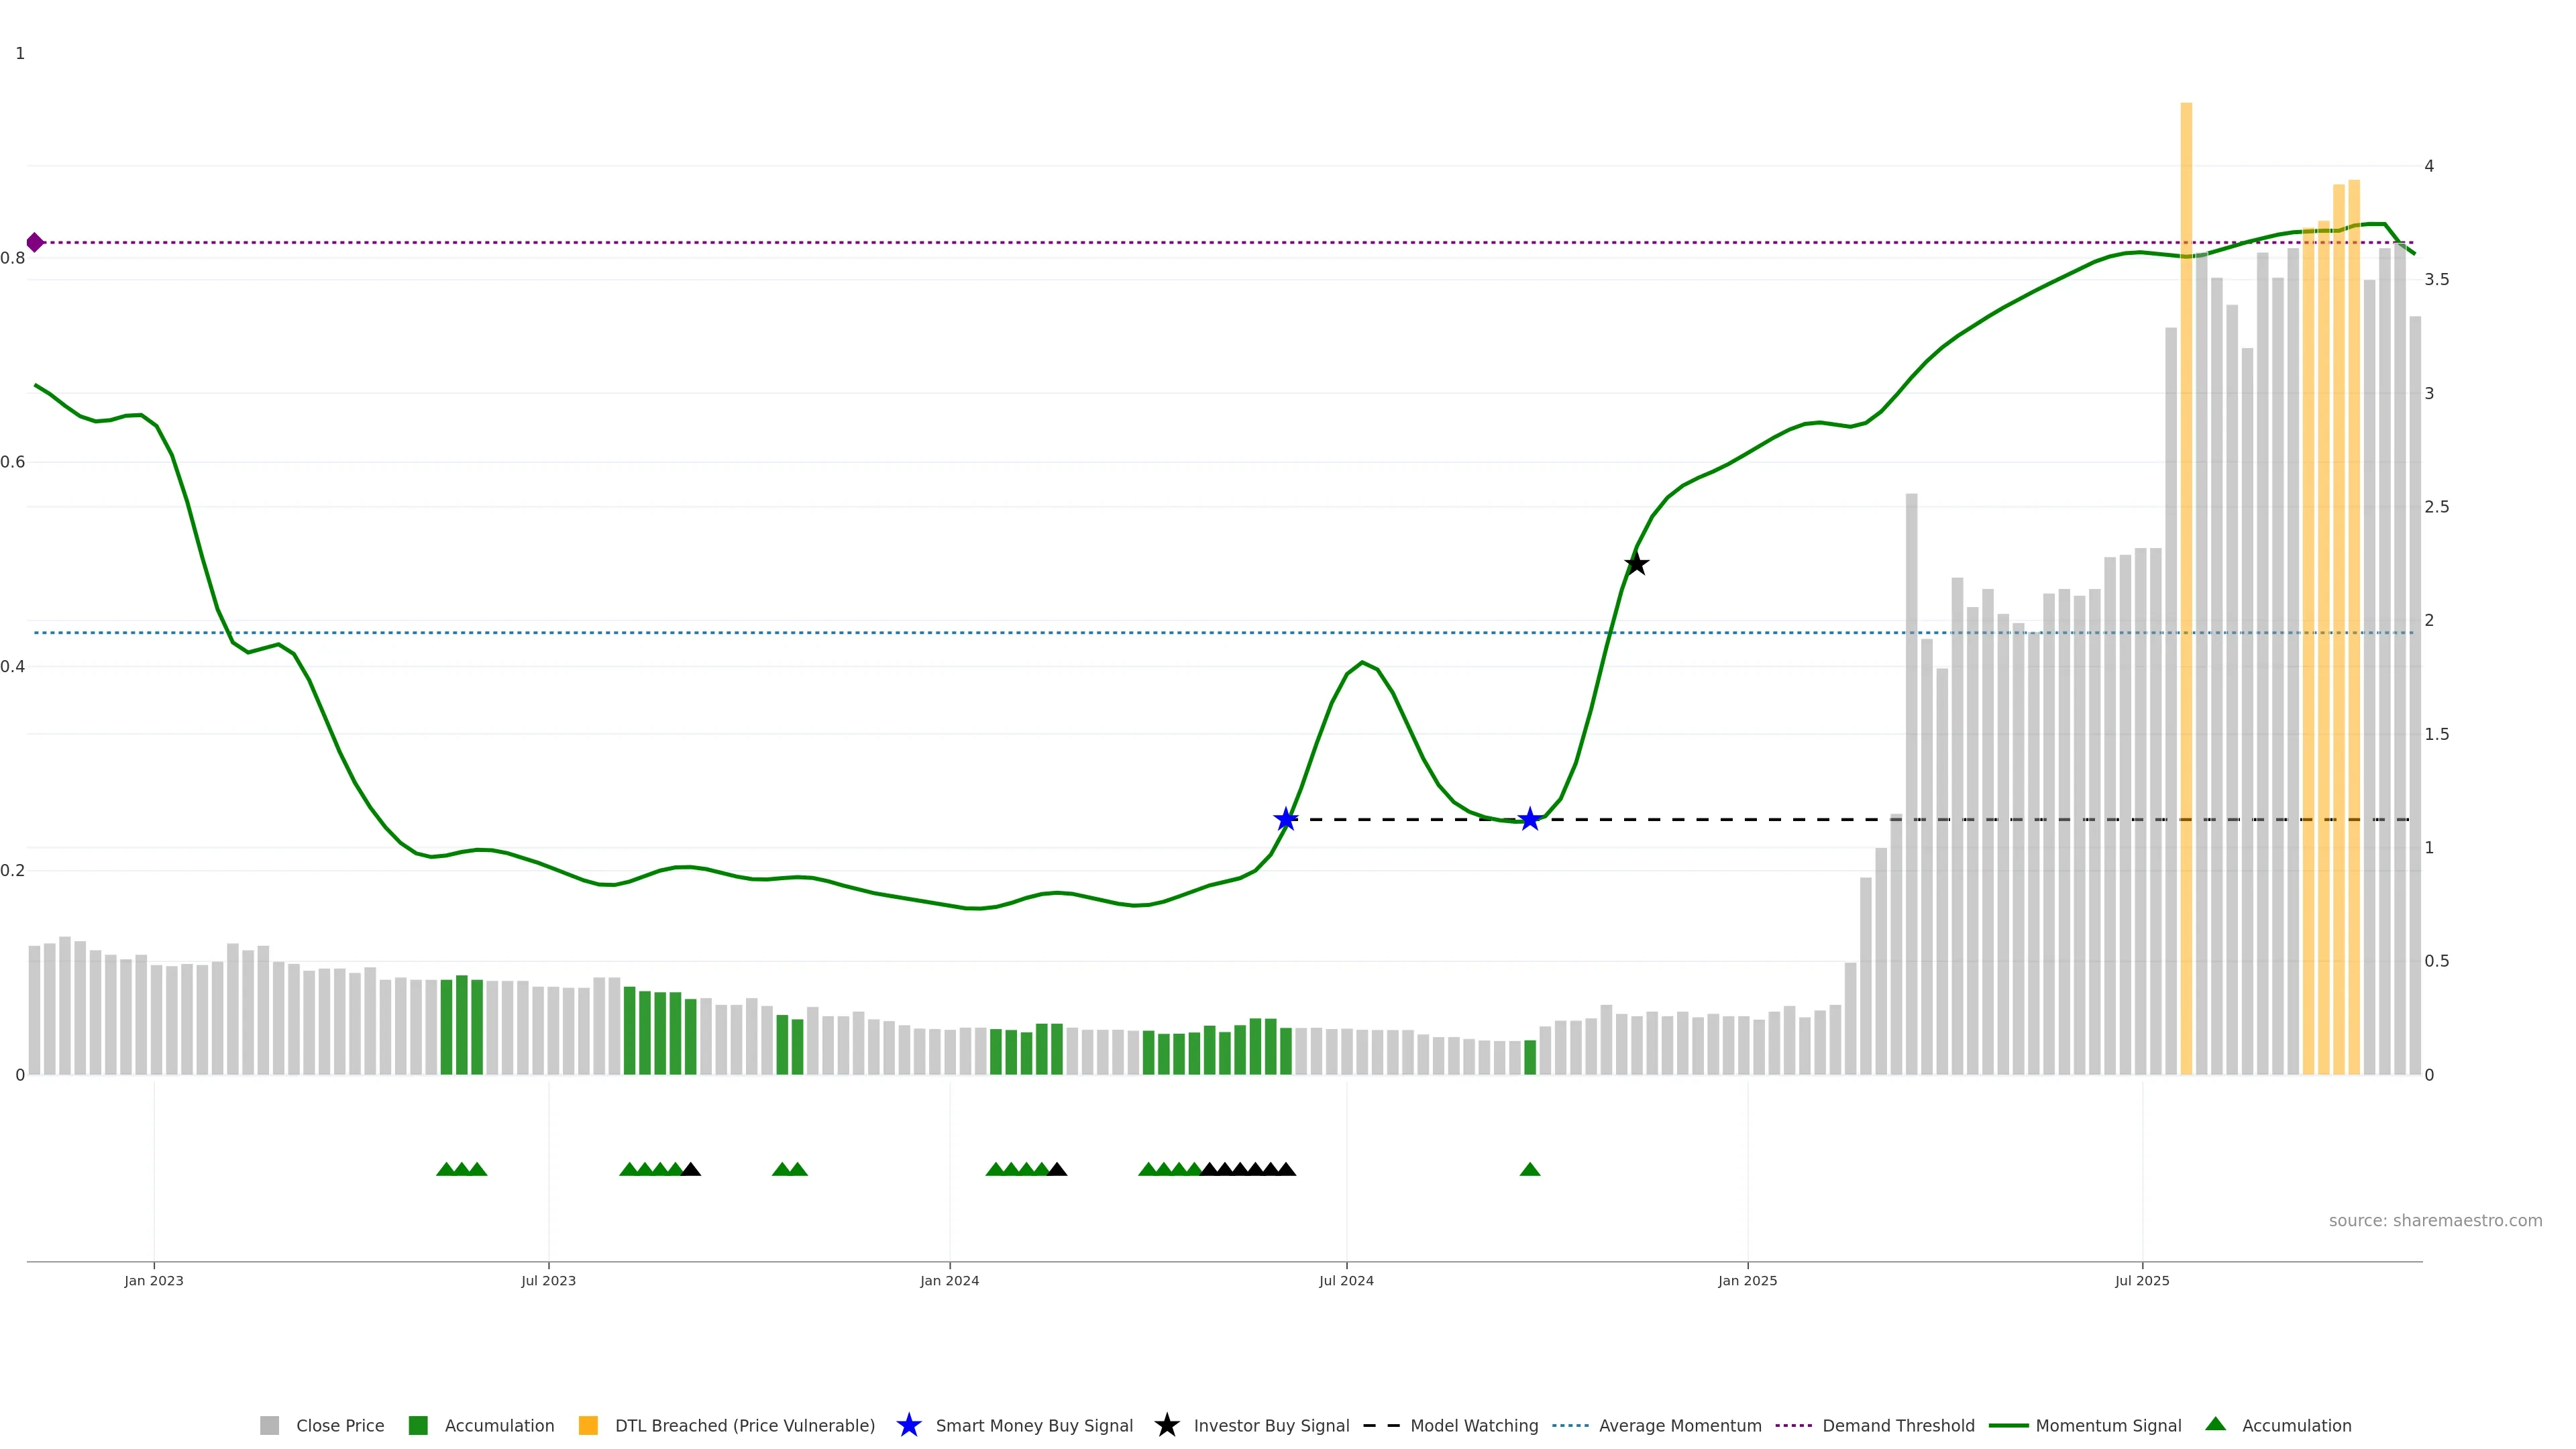The image size is (2576, 1449).
Task: Click the green Accumulation triangle legend icon
Action: [2215, 1424]
